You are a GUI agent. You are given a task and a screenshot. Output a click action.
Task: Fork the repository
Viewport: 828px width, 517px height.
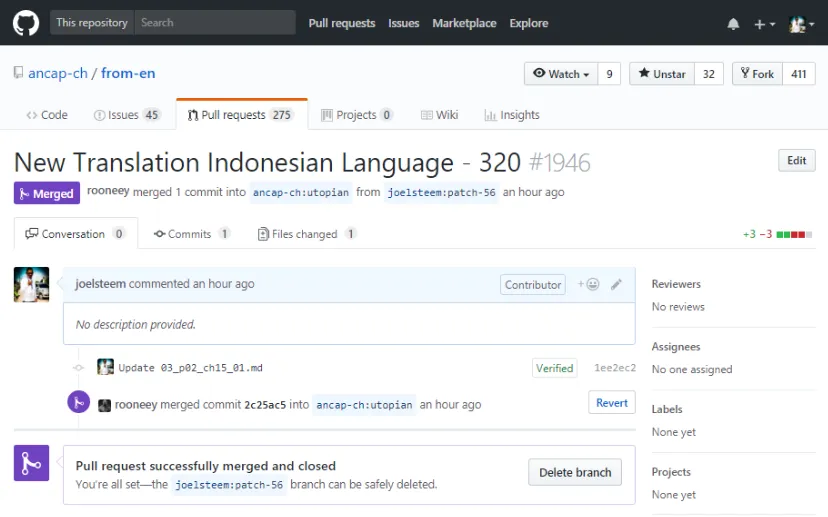pos(757,74)
